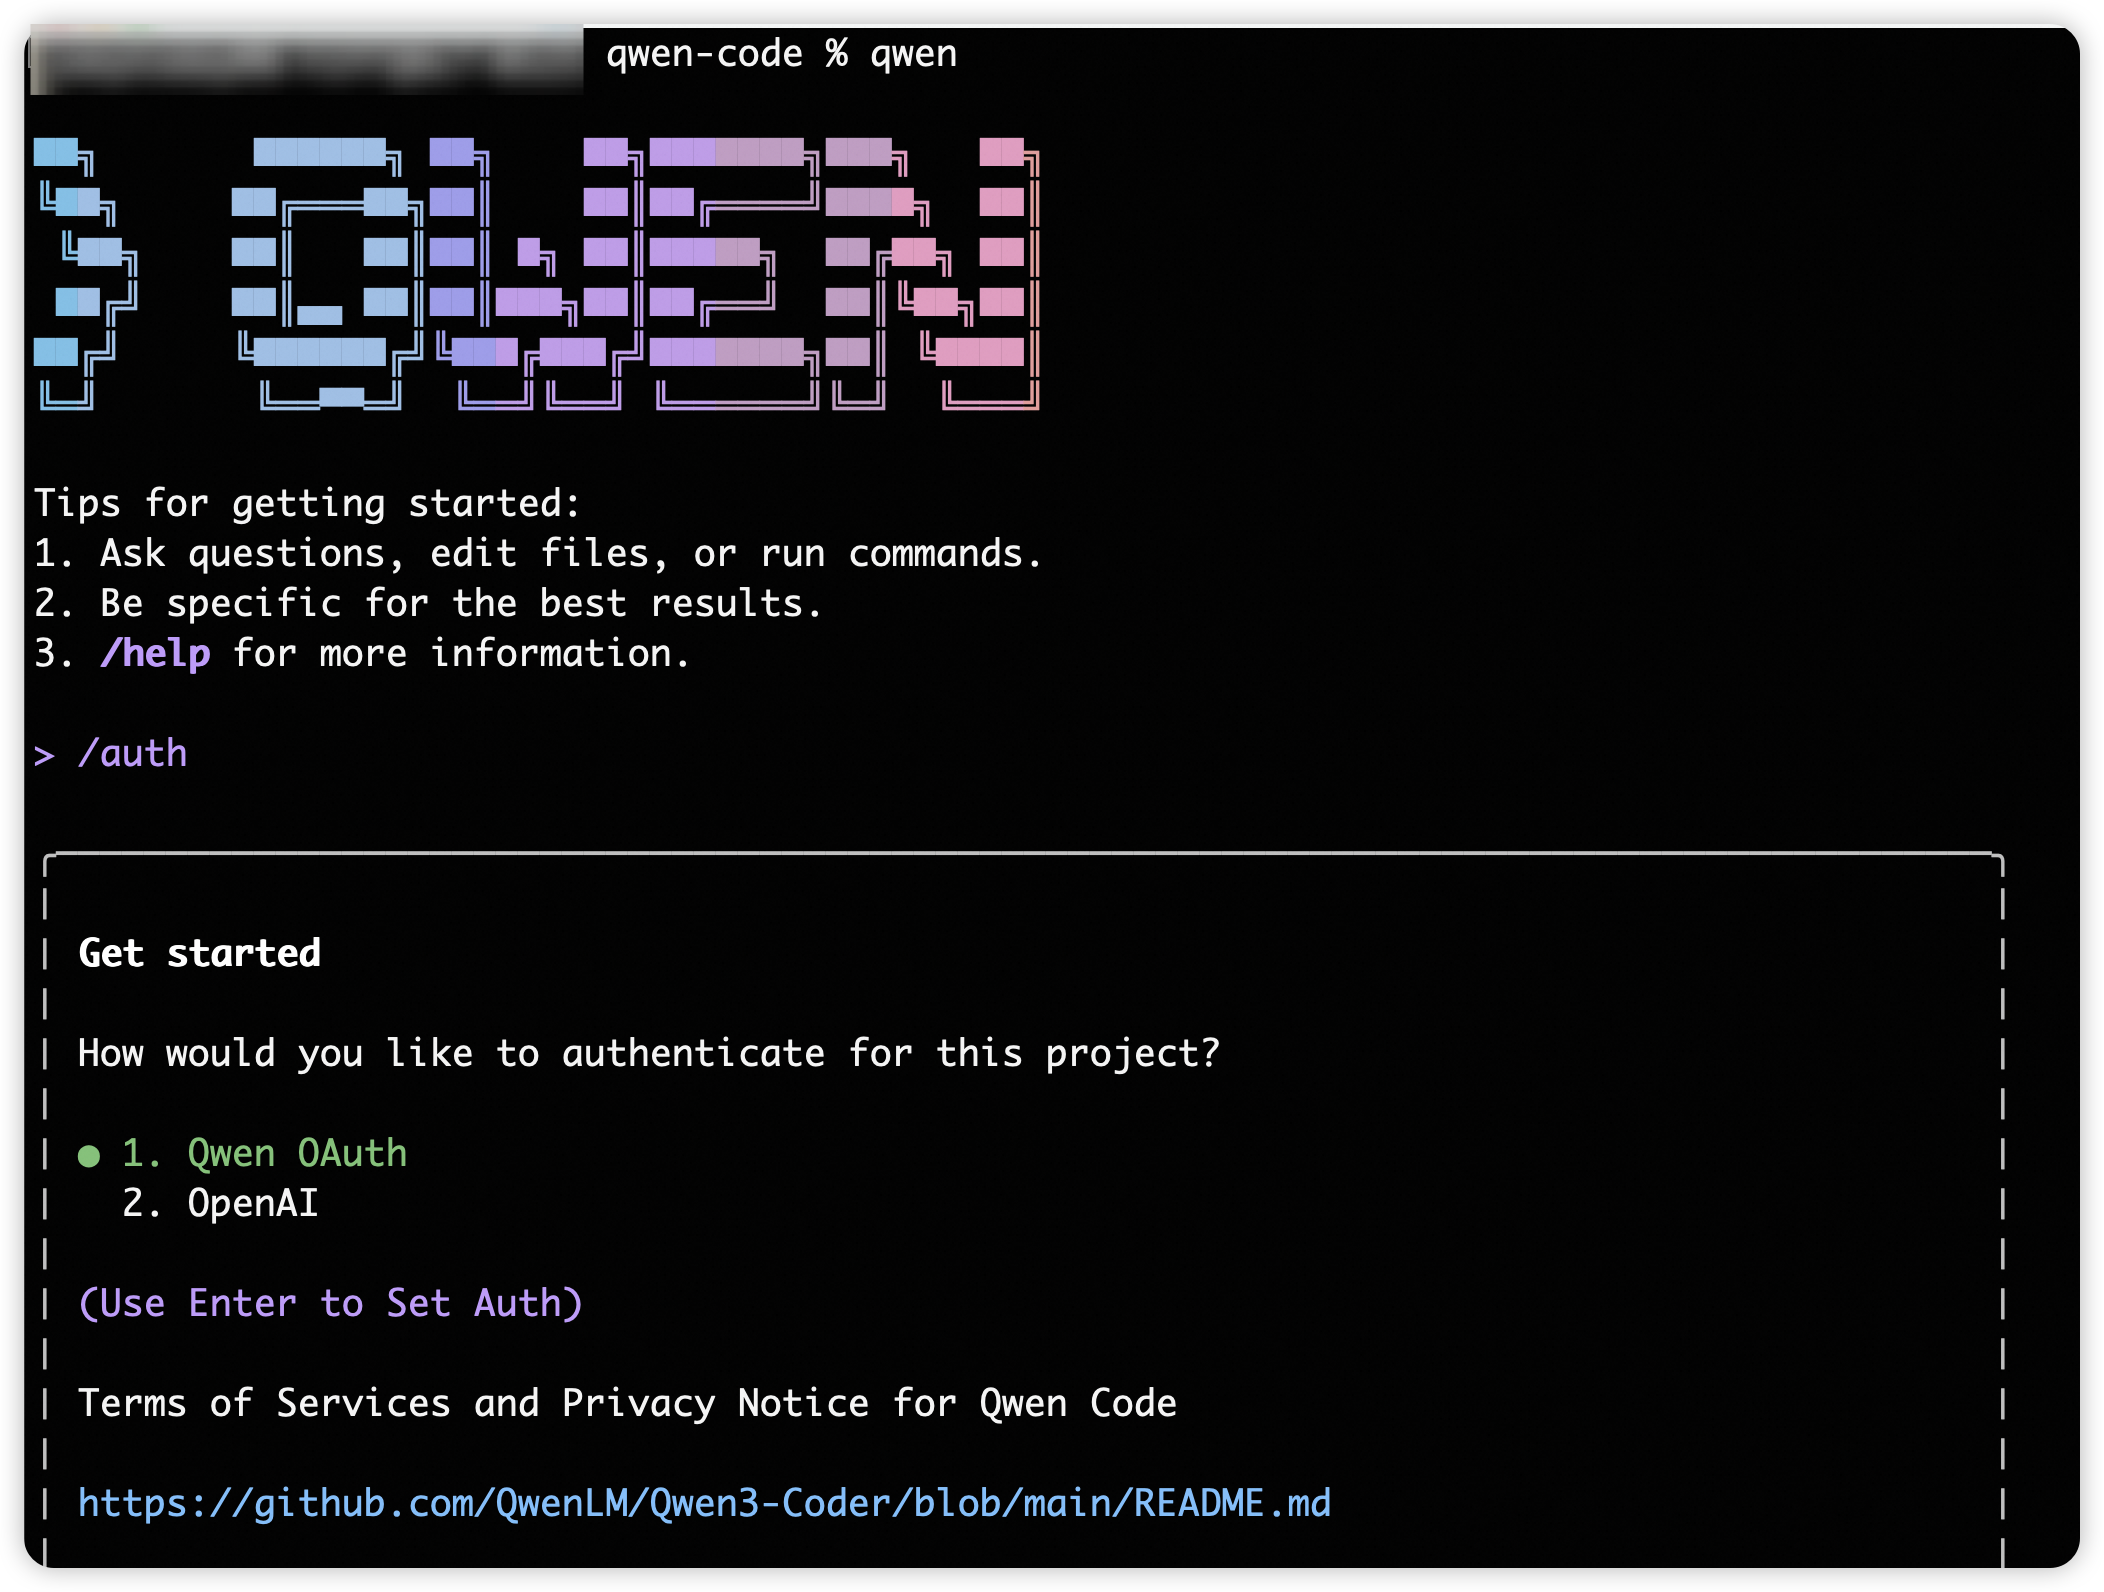Click the green selected bullet beside Qwen OAuth

pyautogui.click(x=89, y=1156)
